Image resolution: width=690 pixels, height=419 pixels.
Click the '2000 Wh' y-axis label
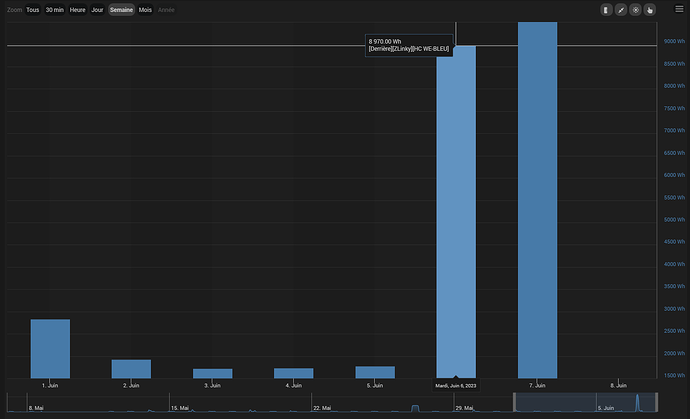click(x=674, y=353)
